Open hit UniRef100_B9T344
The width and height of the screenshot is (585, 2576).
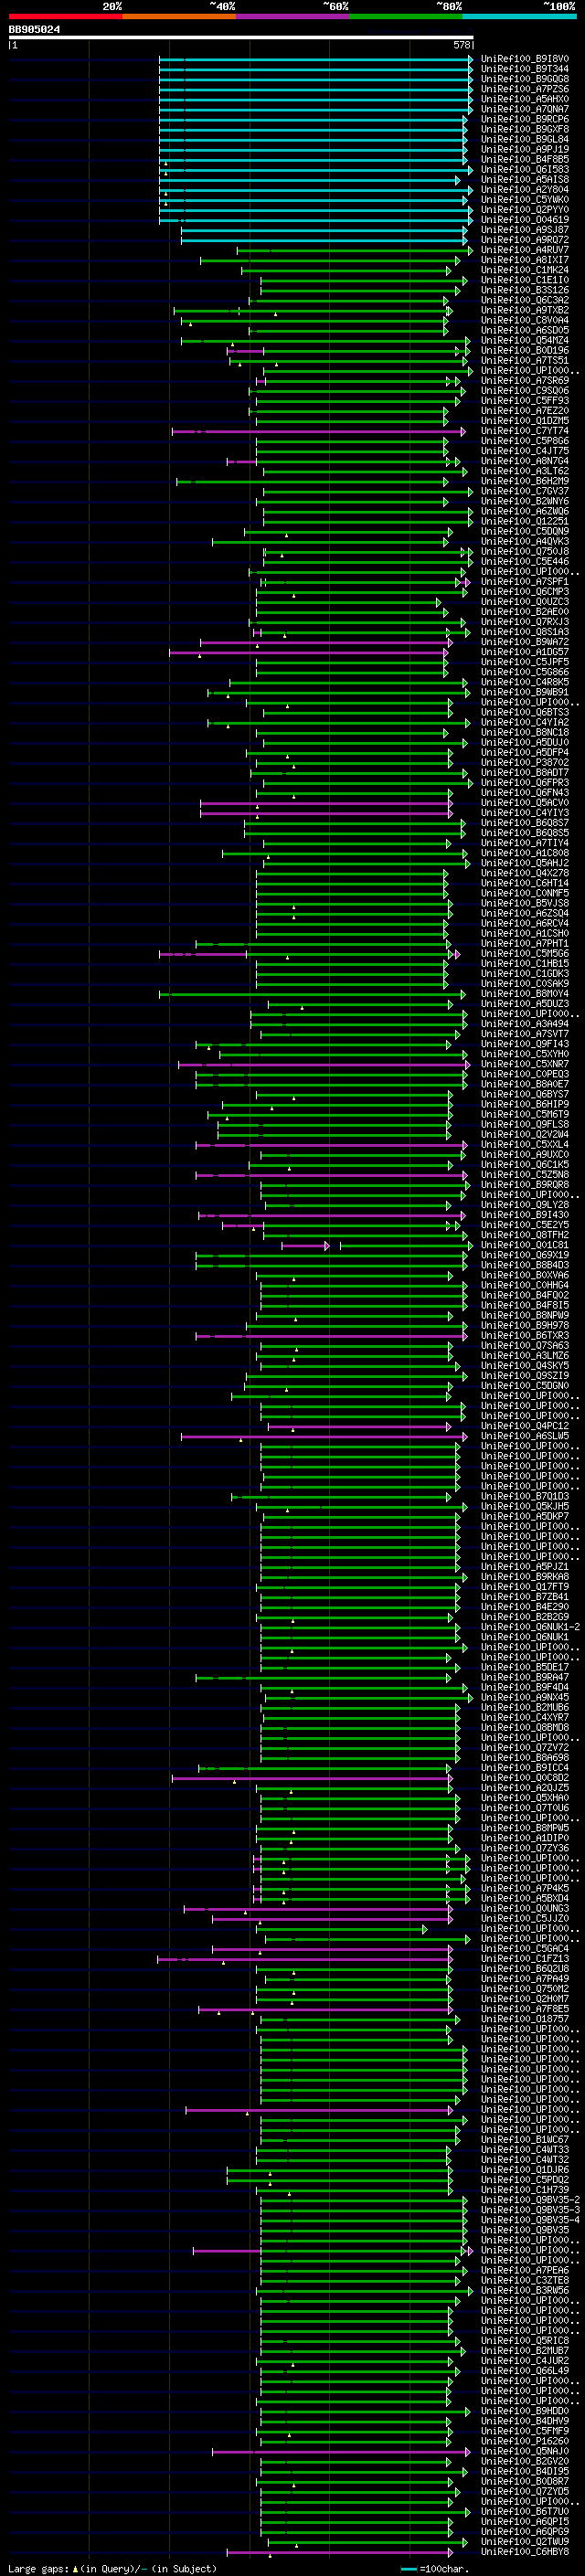click(x=525, y=69)
